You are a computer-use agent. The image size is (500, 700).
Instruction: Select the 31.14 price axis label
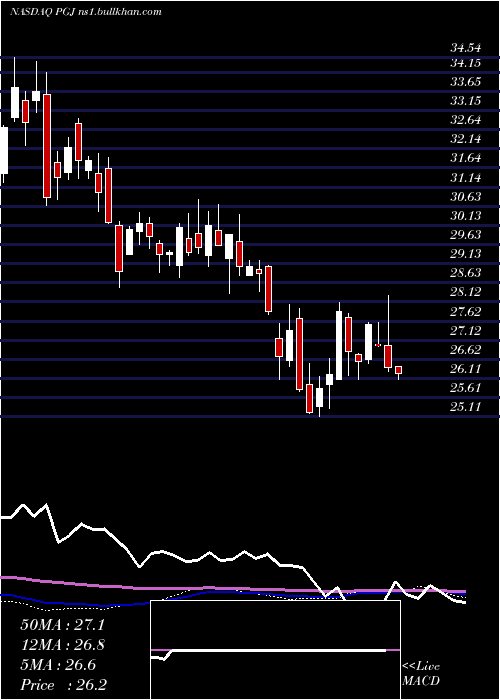[466, 178]
